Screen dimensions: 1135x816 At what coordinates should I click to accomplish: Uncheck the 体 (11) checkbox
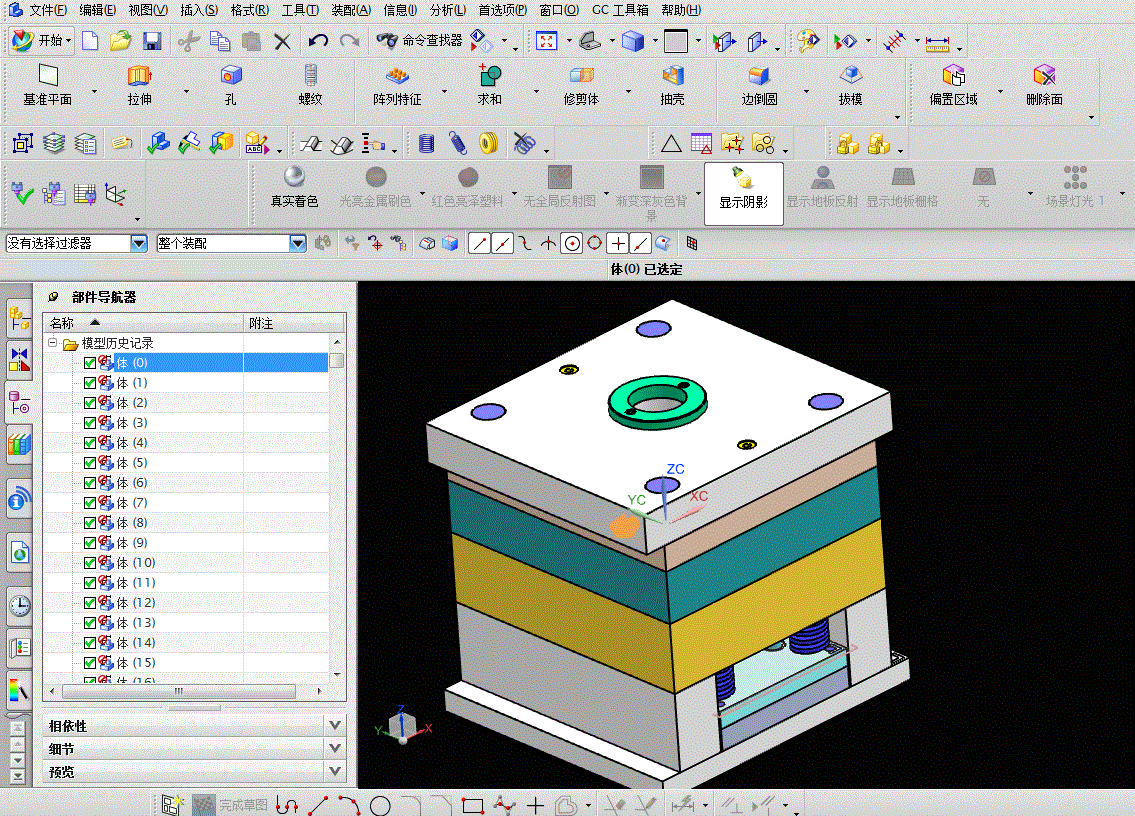(90, 583)
